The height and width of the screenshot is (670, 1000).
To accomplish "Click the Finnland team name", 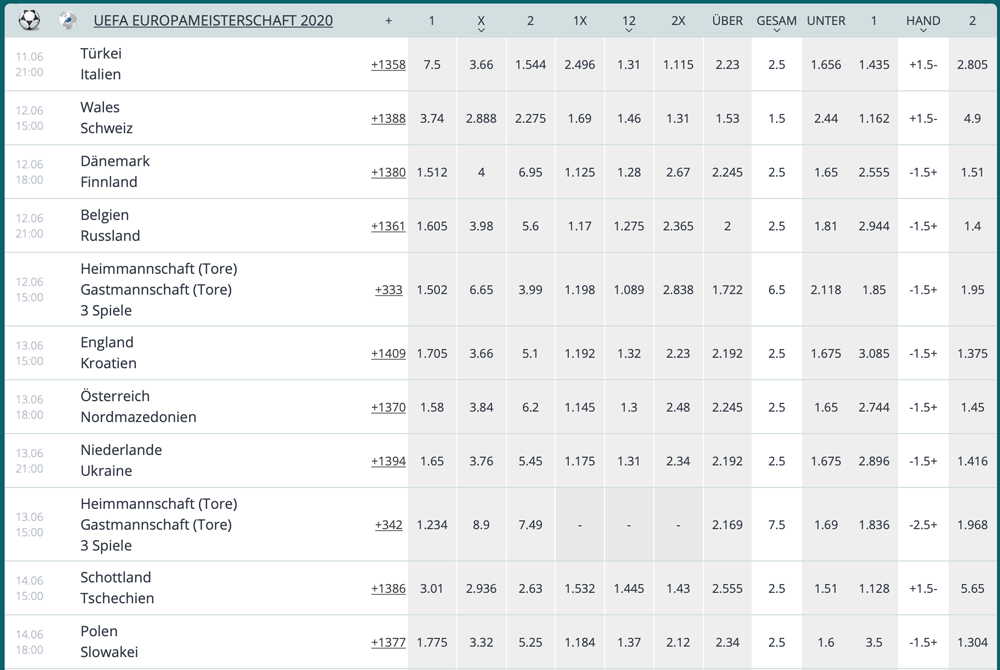I will (x=108, y=182).
